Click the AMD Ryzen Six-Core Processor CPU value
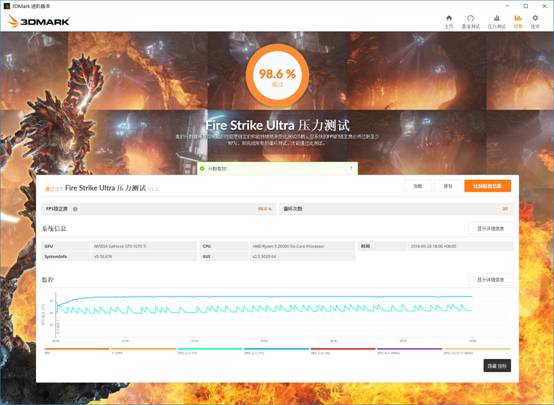 tap(288, 246)
